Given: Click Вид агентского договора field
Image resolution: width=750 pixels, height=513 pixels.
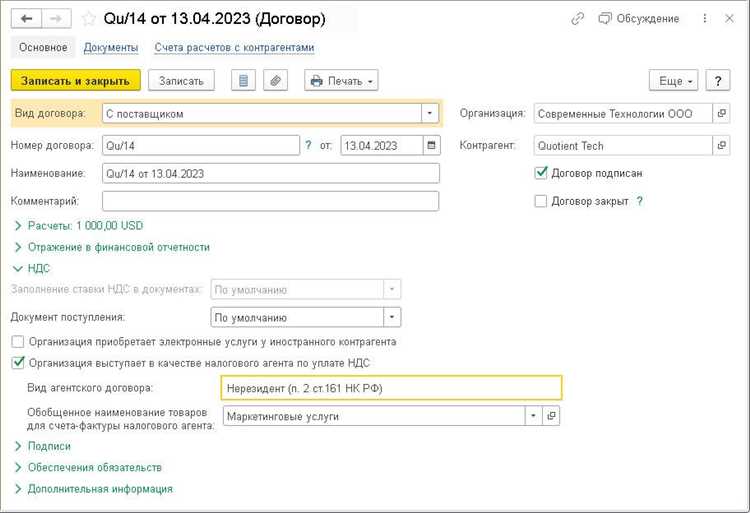Looking at the screenshot, I should [x=391, y=388].
